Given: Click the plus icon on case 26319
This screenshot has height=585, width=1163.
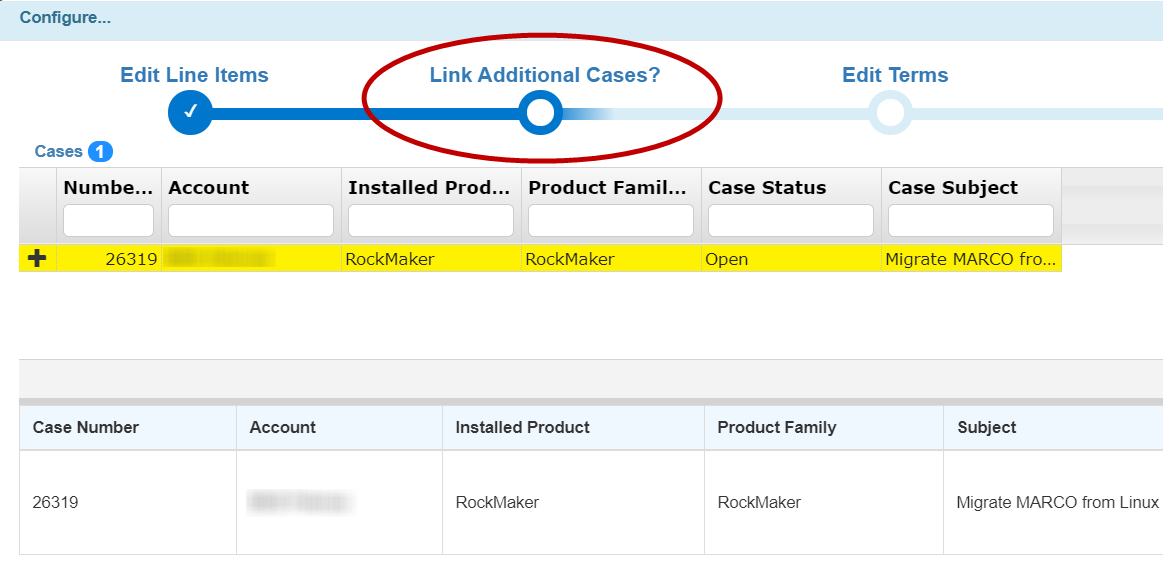Looking at the screenshot, I should click(x=38, y=259).
